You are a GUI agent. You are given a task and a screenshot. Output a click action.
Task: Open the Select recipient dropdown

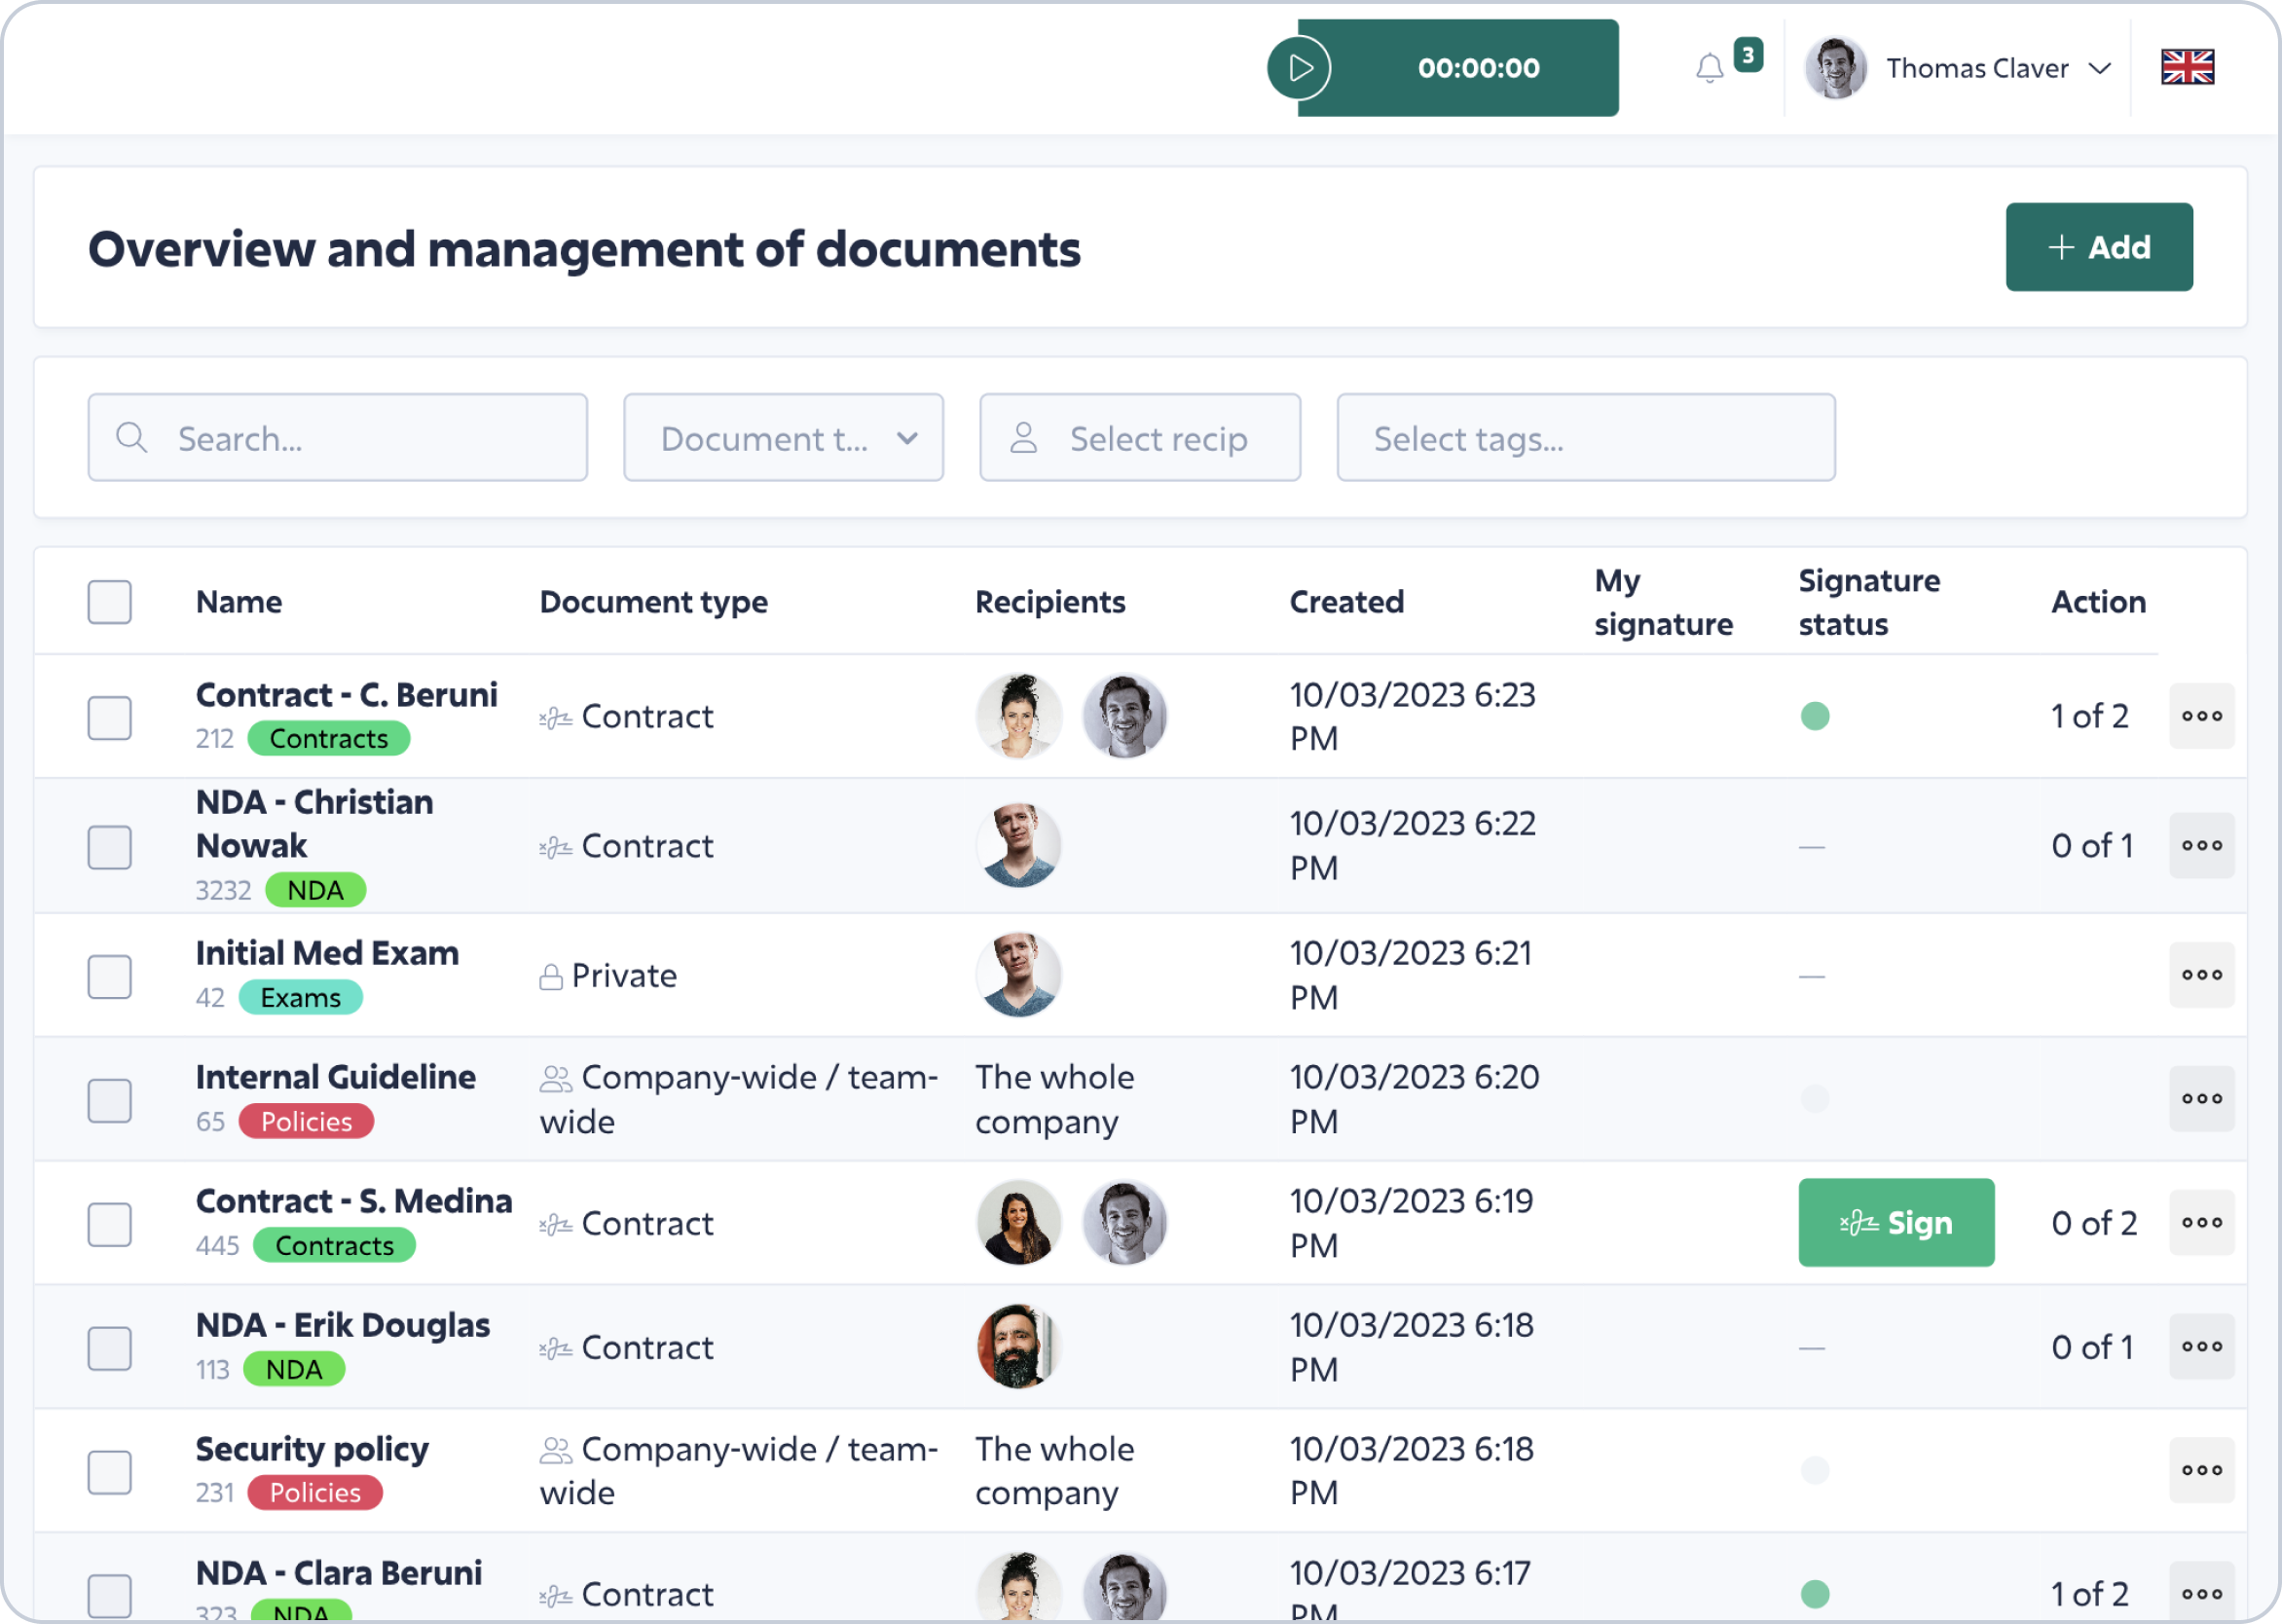click(1140, 438)
